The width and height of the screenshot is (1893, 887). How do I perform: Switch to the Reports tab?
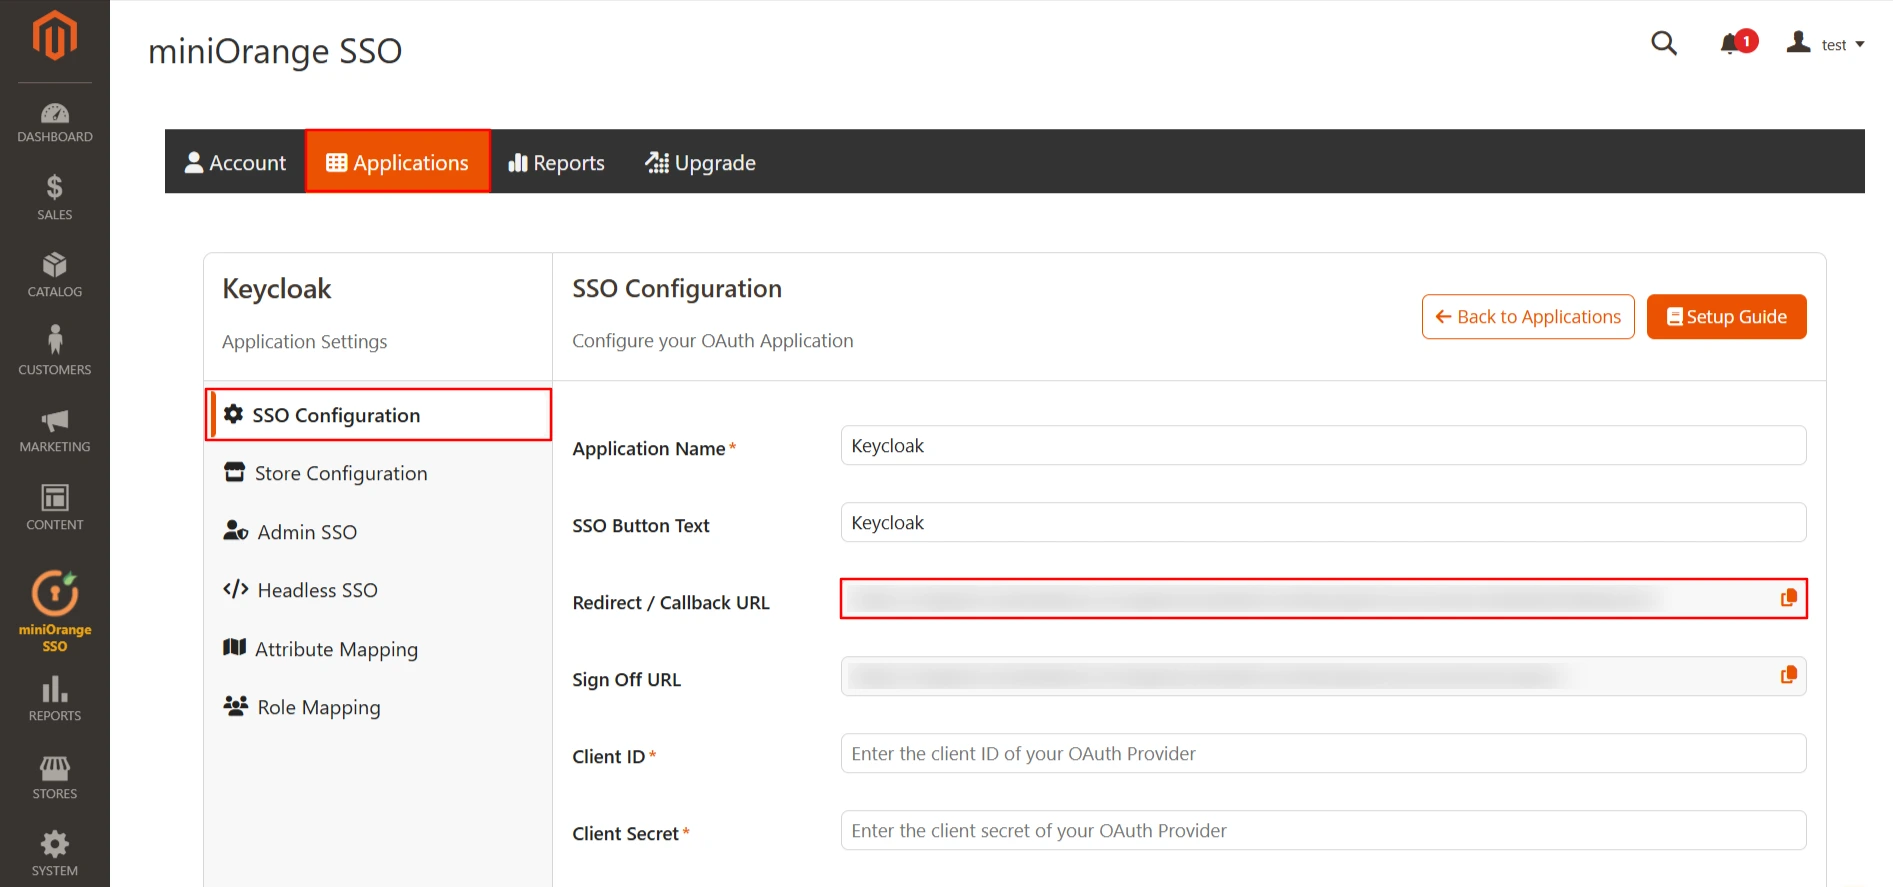(557, 162)
